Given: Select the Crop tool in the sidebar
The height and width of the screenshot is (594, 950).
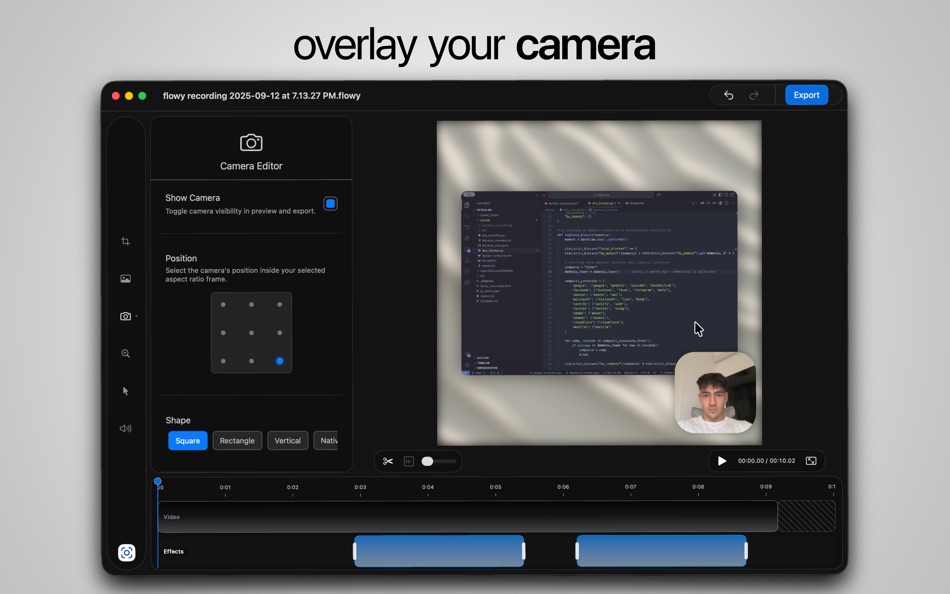Looking at the screenshot, I should [126, 241].
